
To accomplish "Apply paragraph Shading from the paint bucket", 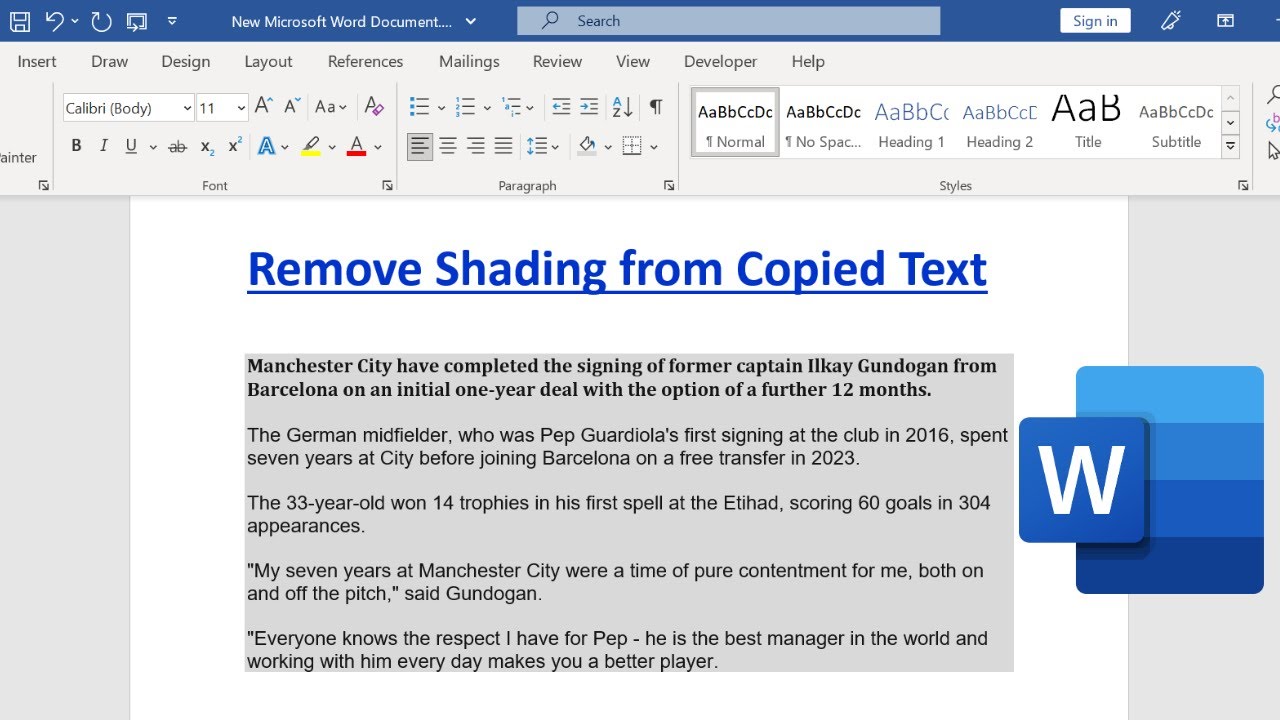I will [587, 146].
